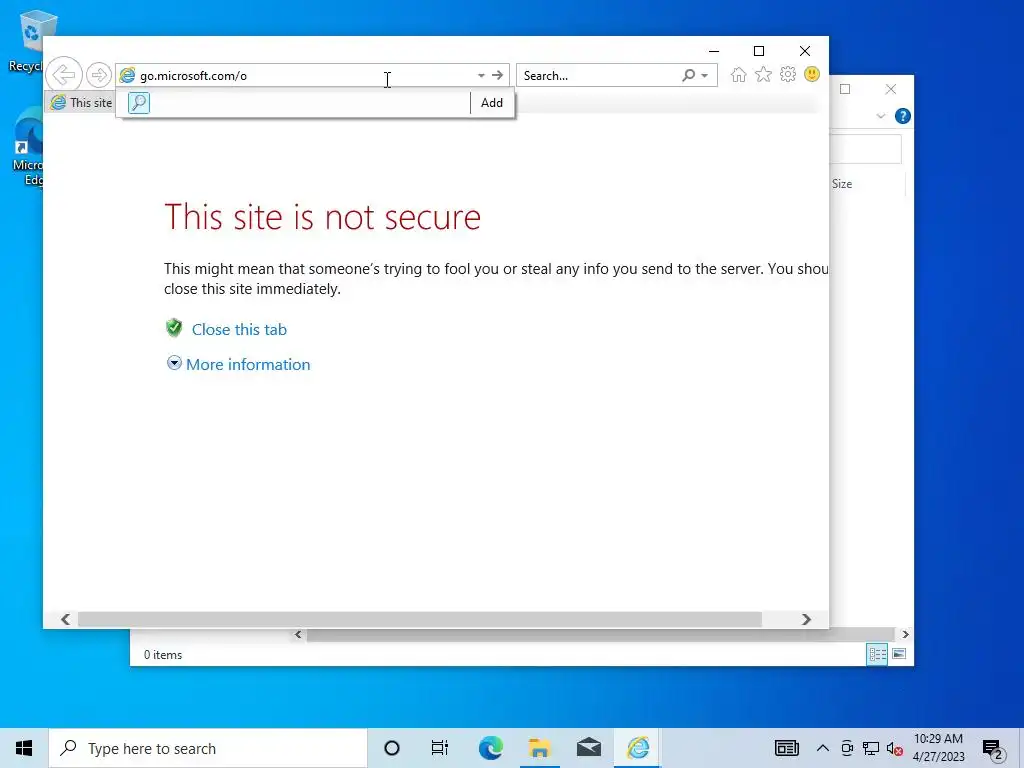Switch File Explorer to details view icon

[x=877, y=654]
